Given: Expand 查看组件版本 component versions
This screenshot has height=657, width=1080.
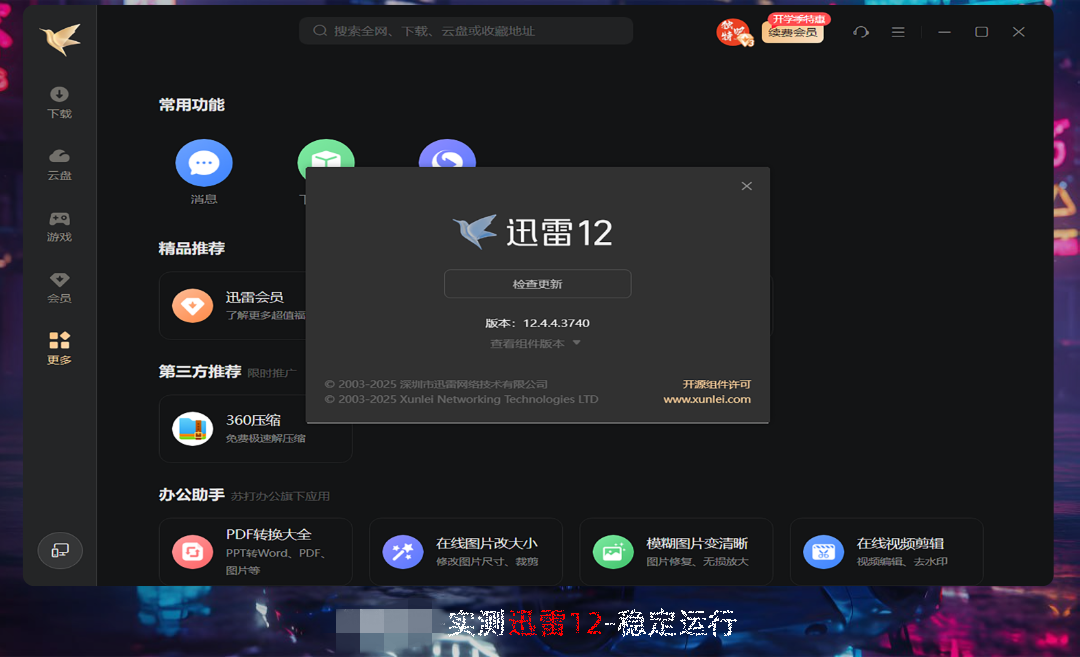Looking at the screenshot, I should tap(535, 344).
